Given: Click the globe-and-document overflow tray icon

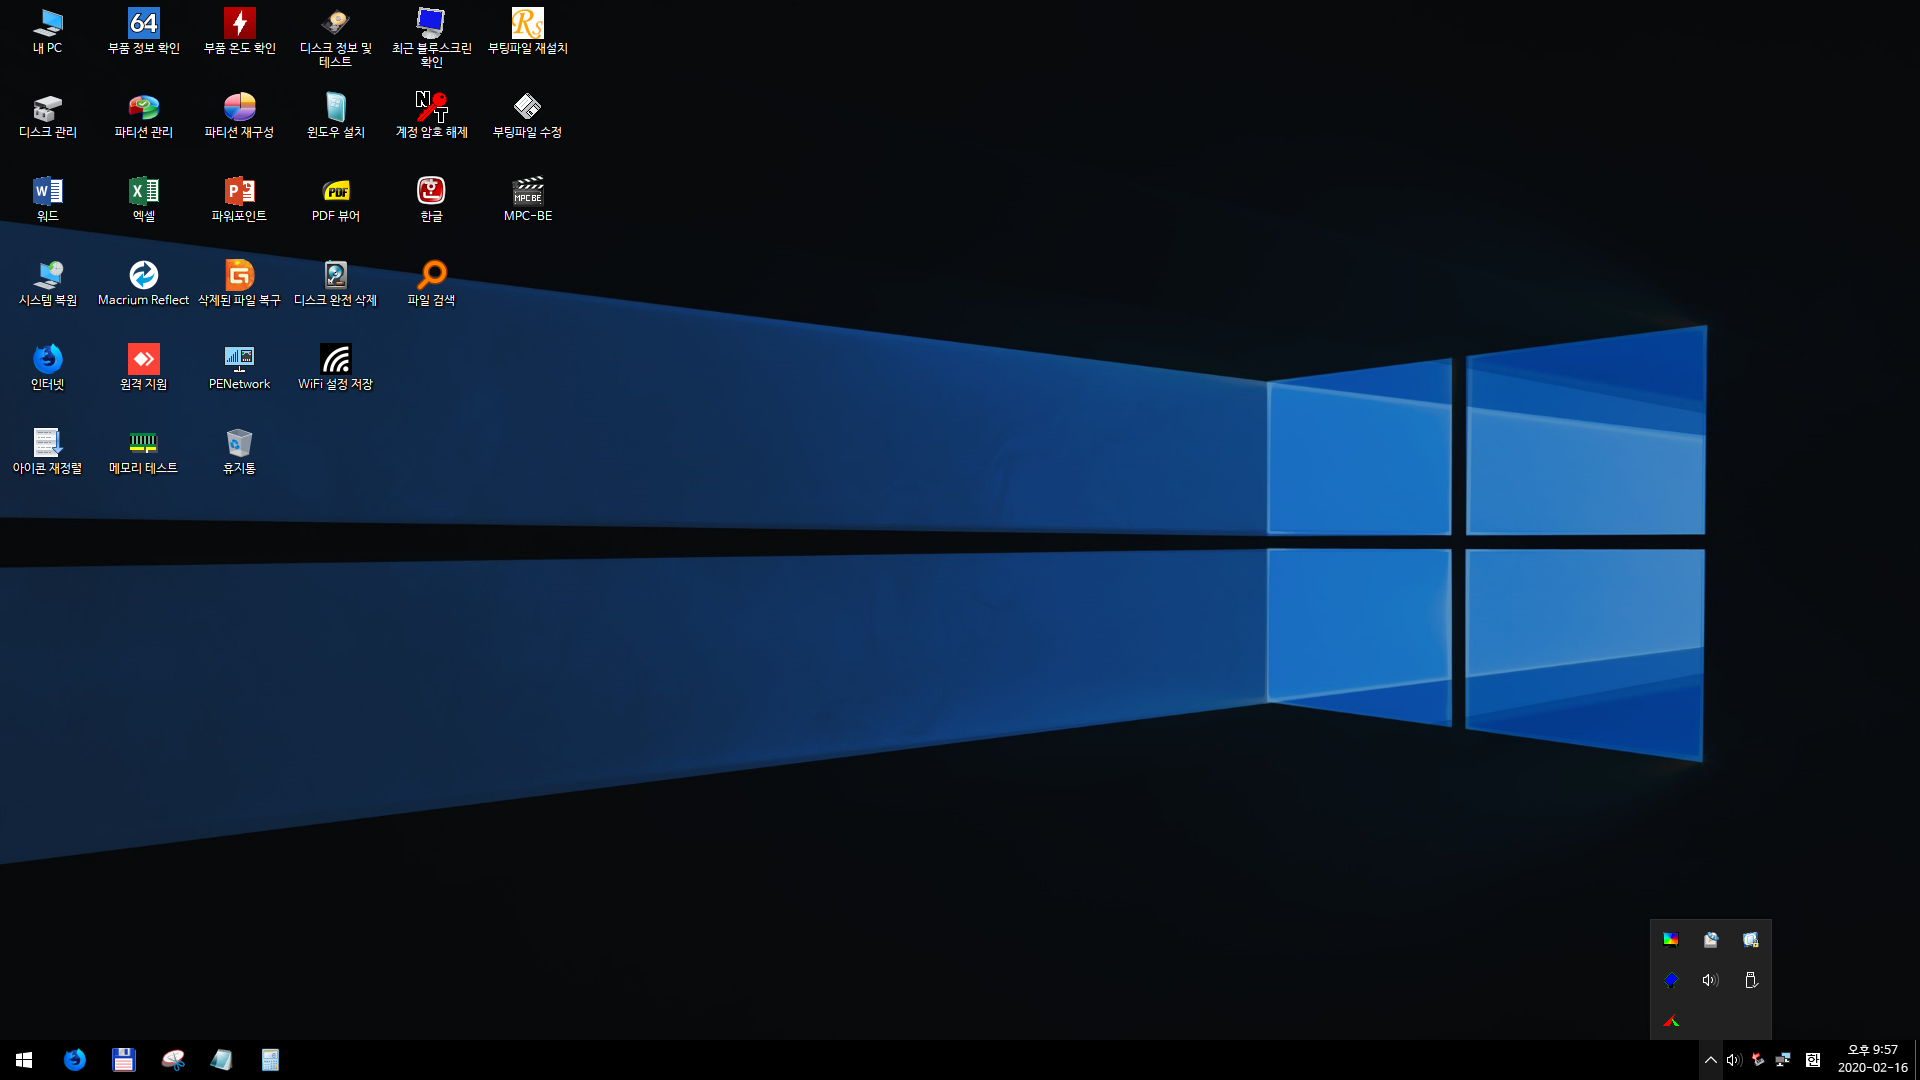Looking at the screenshot, I should [x=1711, y=939].
